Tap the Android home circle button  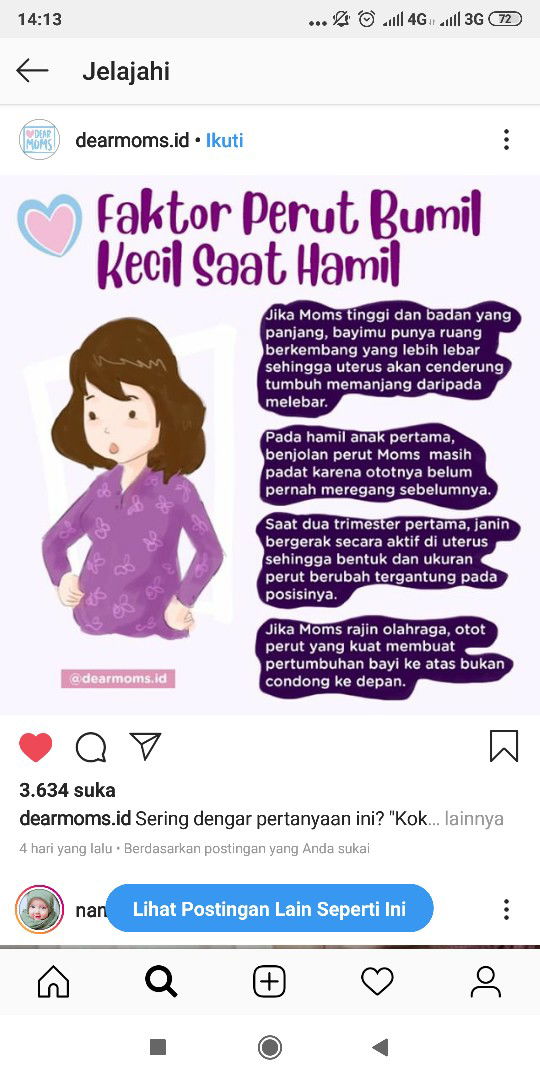click(x=269, y=1048)
